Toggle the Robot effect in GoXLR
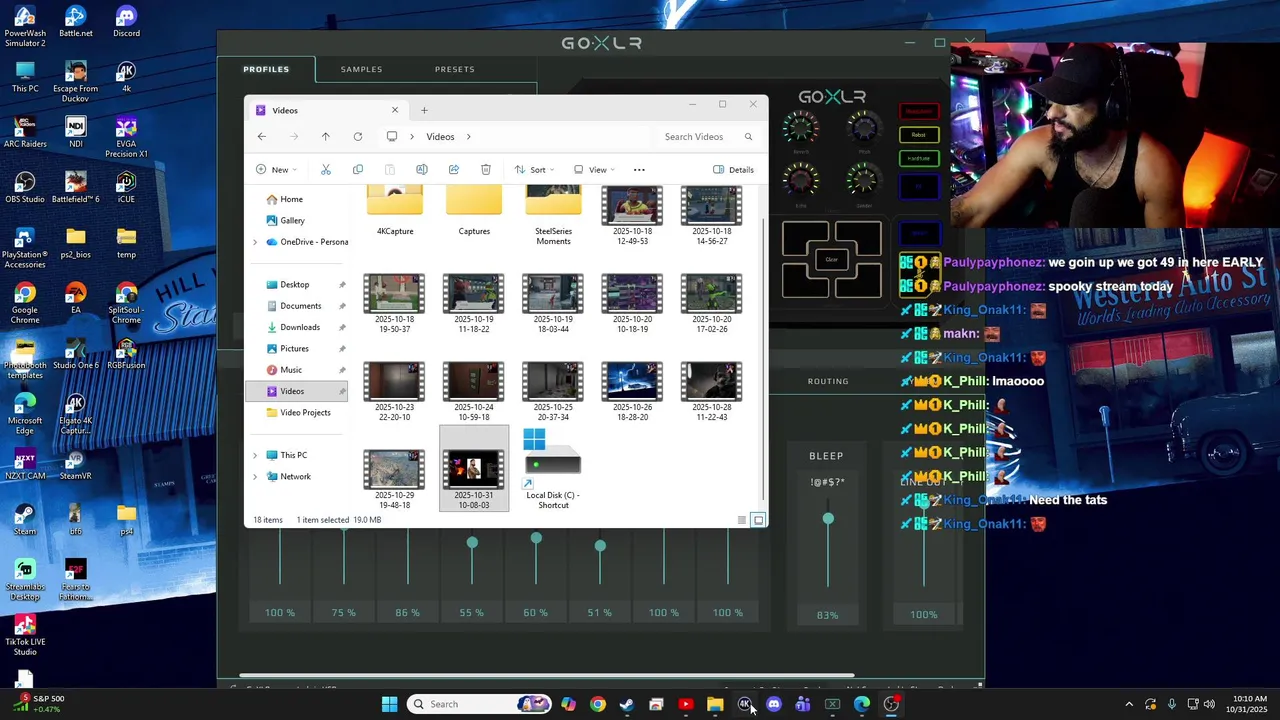1280x720 pixels. [918, 135]
